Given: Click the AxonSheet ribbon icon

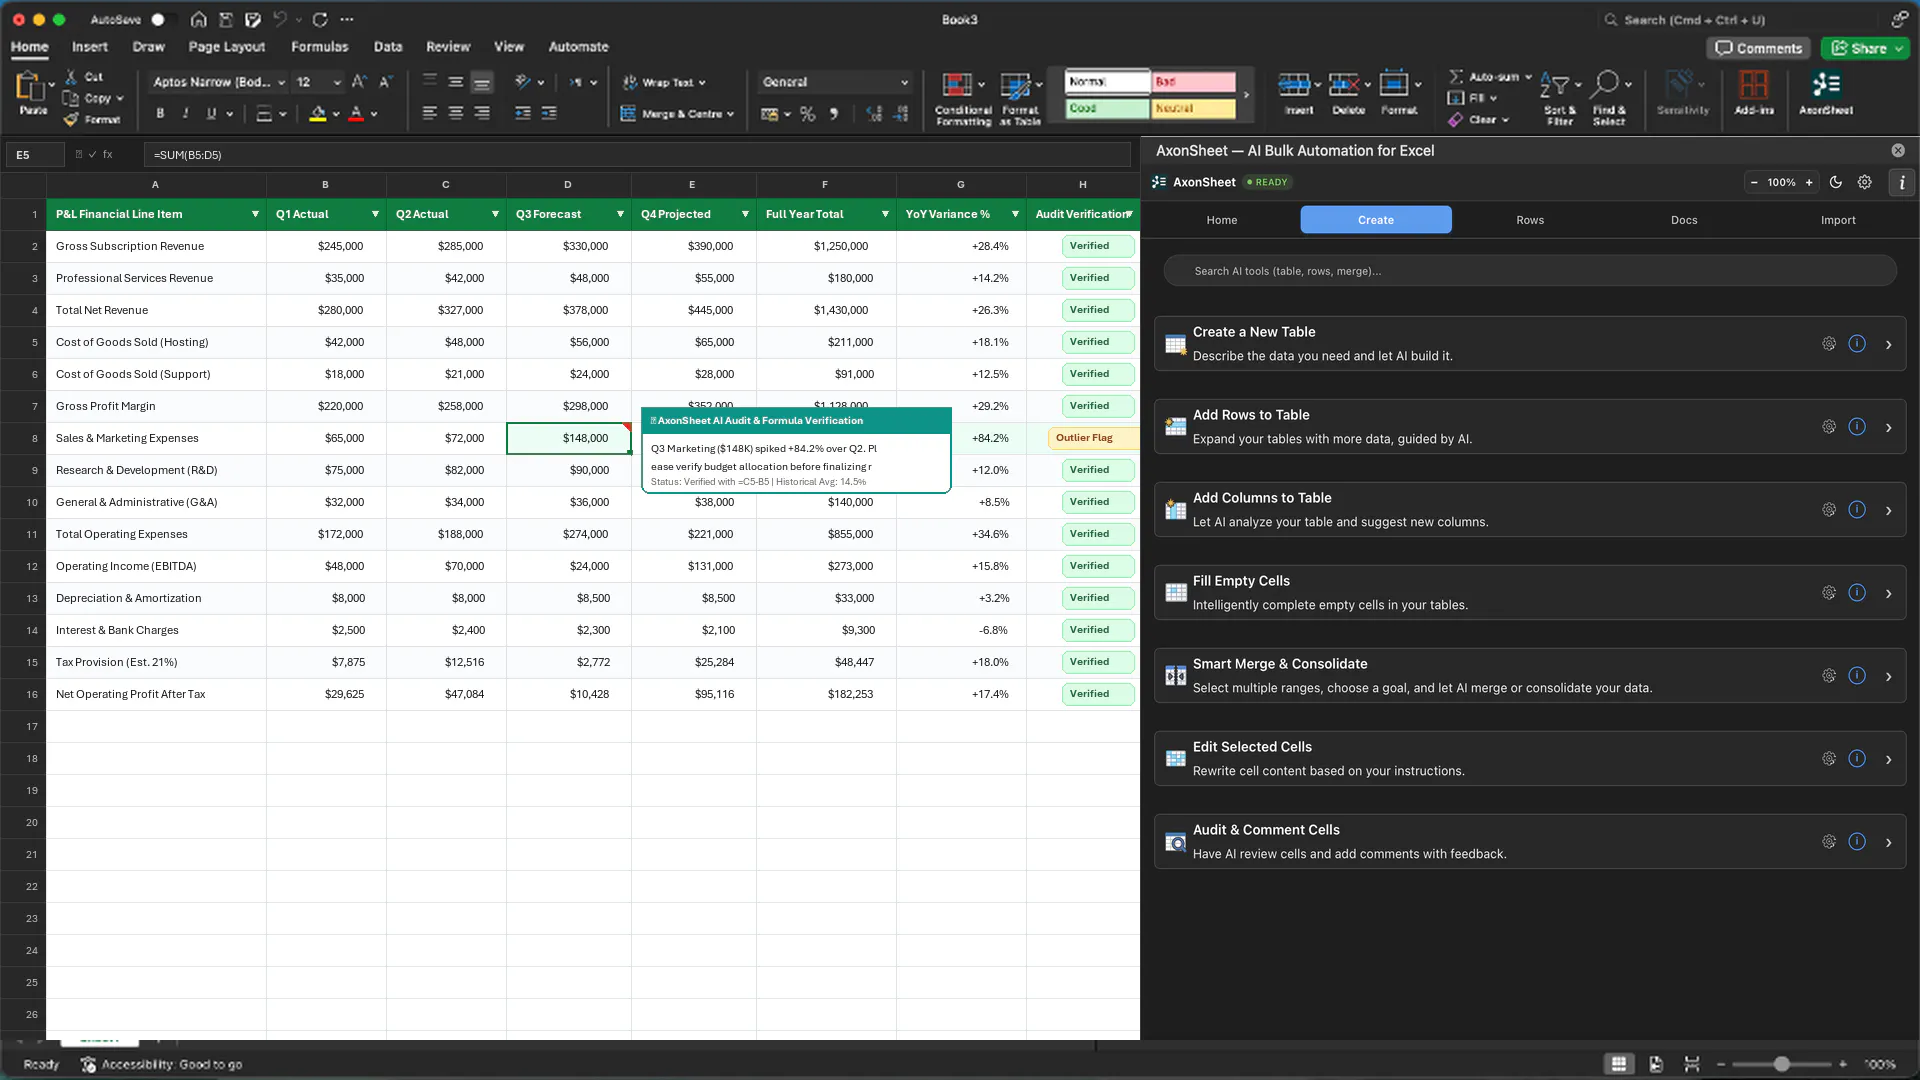Looking at the screenshot, I should pos(1826,94).
